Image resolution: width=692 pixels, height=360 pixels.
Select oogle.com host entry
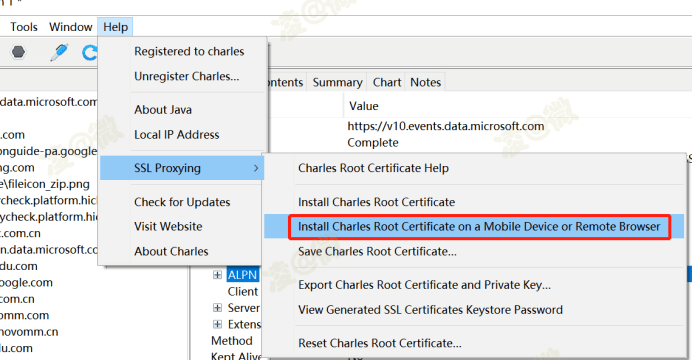[x=26, y=282]
